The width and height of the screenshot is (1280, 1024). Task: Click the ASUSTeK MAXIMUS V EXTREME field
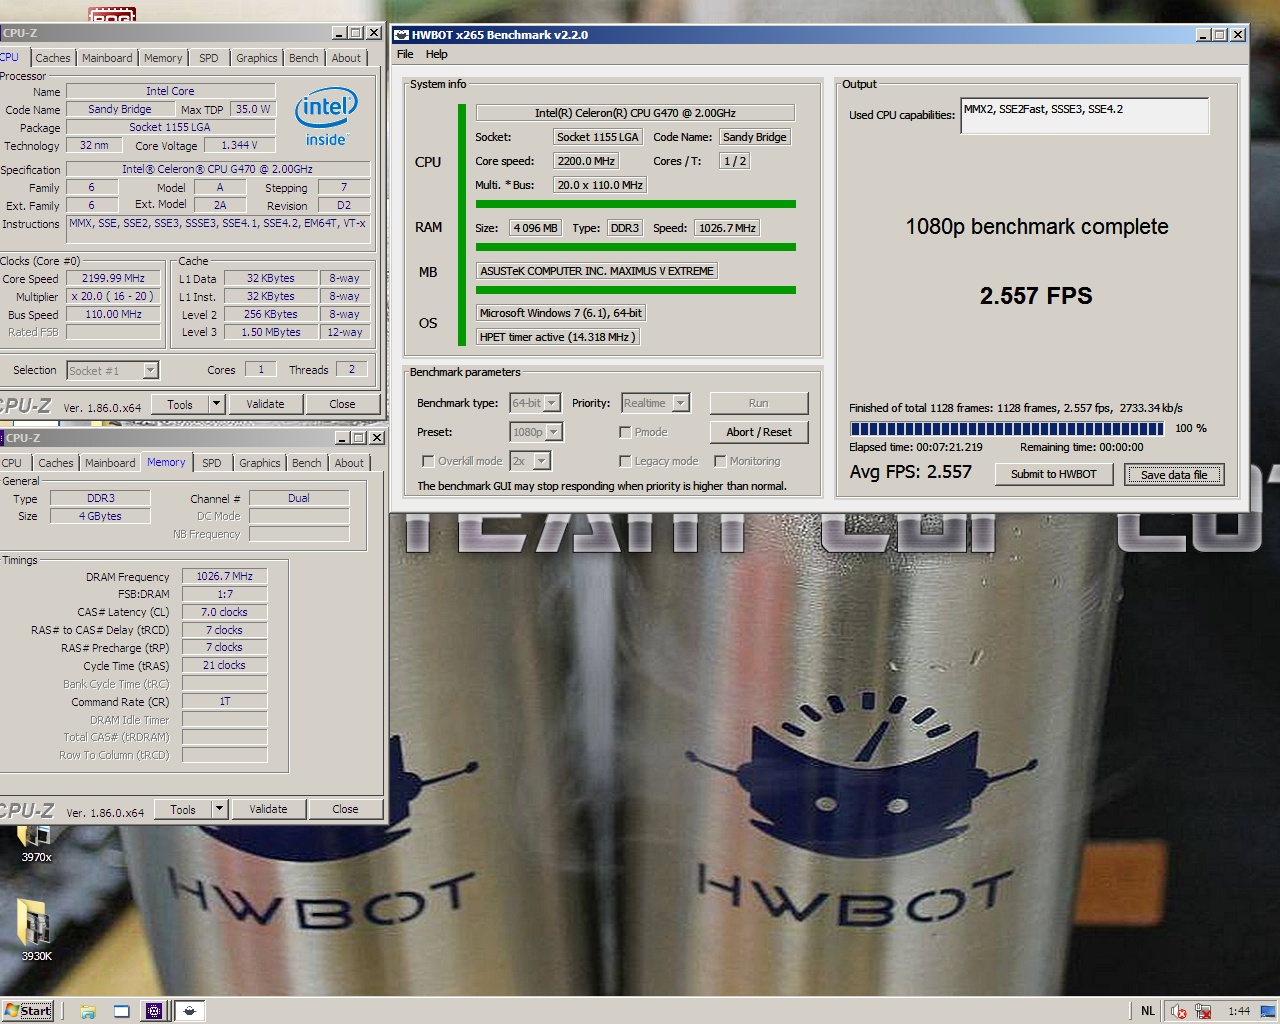[x=597, y=271]
